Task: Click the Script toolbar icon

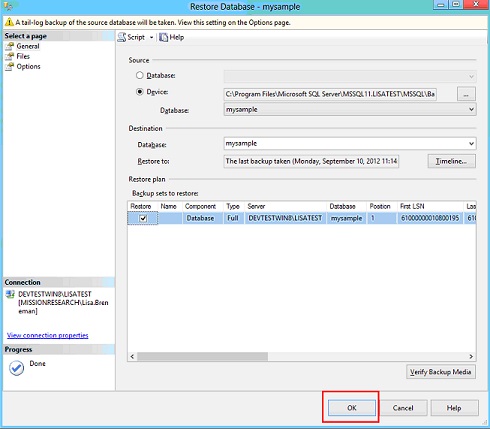Action: point(122,37)
